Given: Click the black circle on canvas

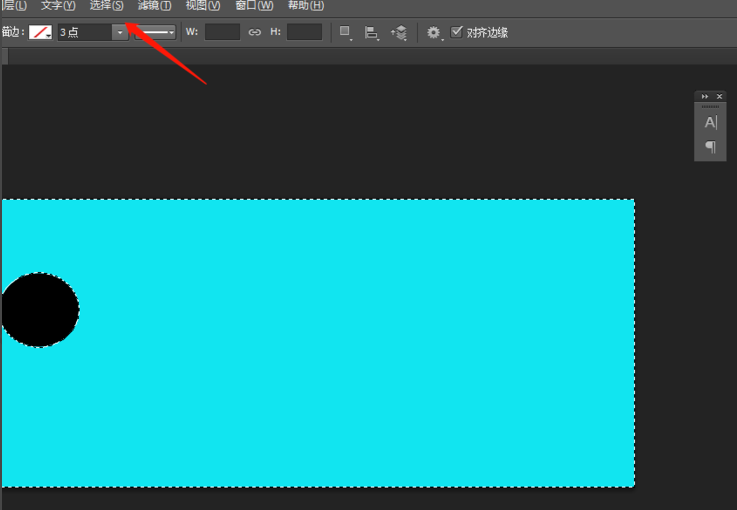Looking at the screenshot, I should click(x=40, y=310).
